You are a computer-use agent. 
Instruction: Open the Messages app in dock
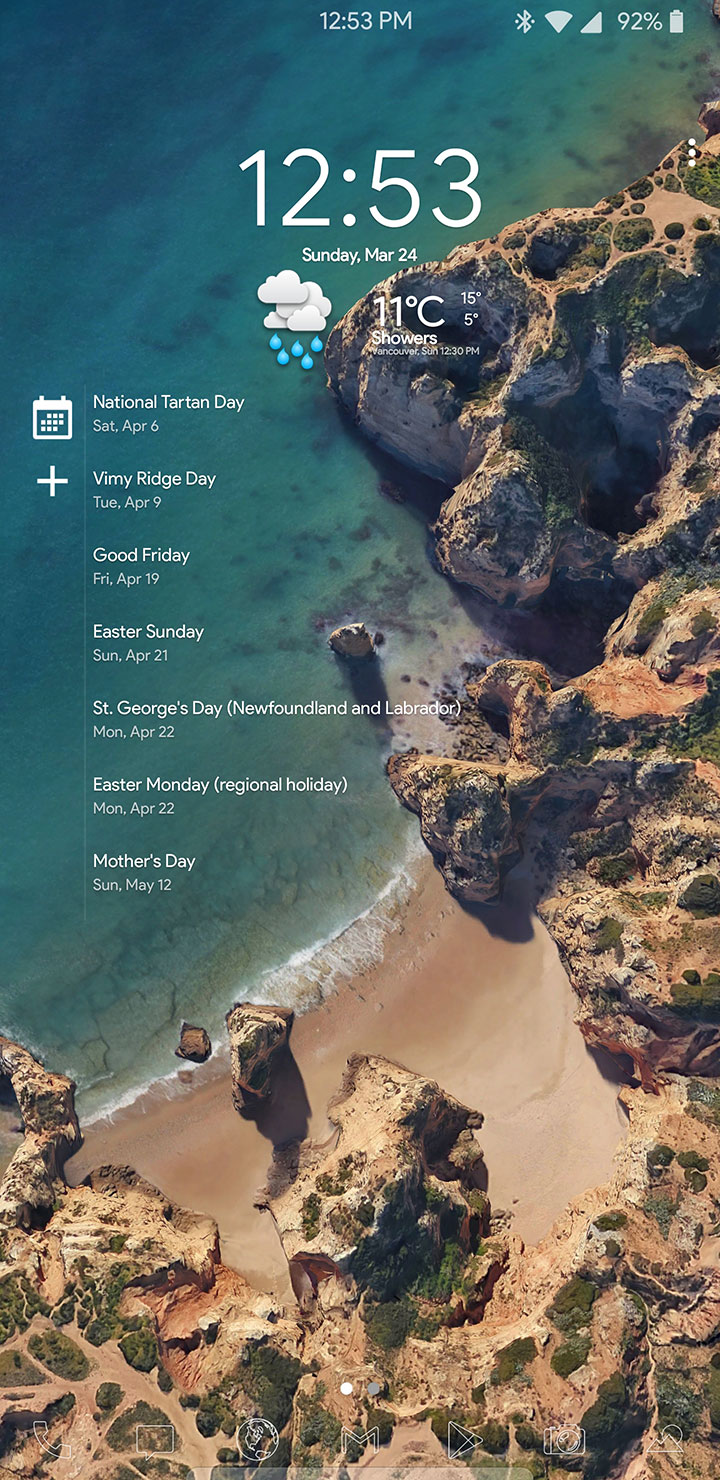(x=155, y=1440)
